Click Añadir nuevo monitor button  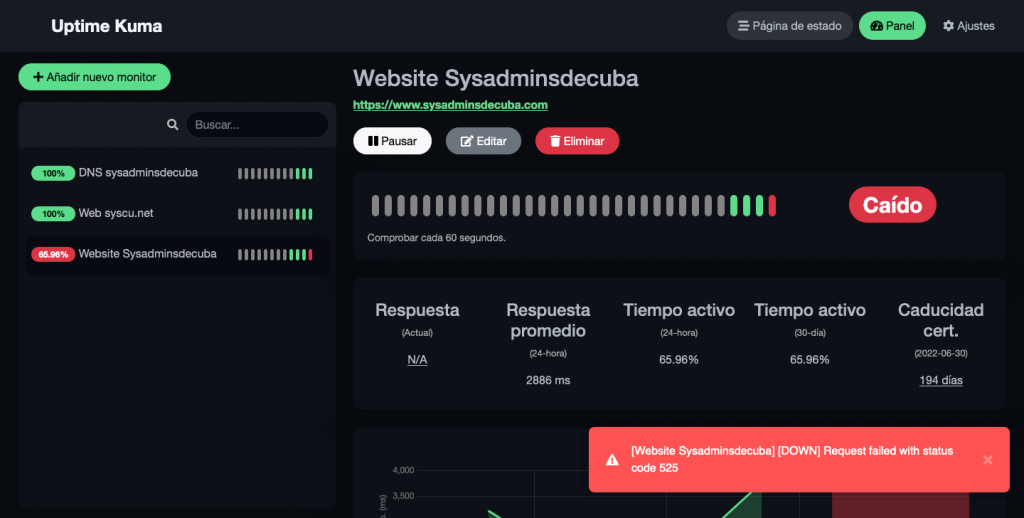click(95, 77)
